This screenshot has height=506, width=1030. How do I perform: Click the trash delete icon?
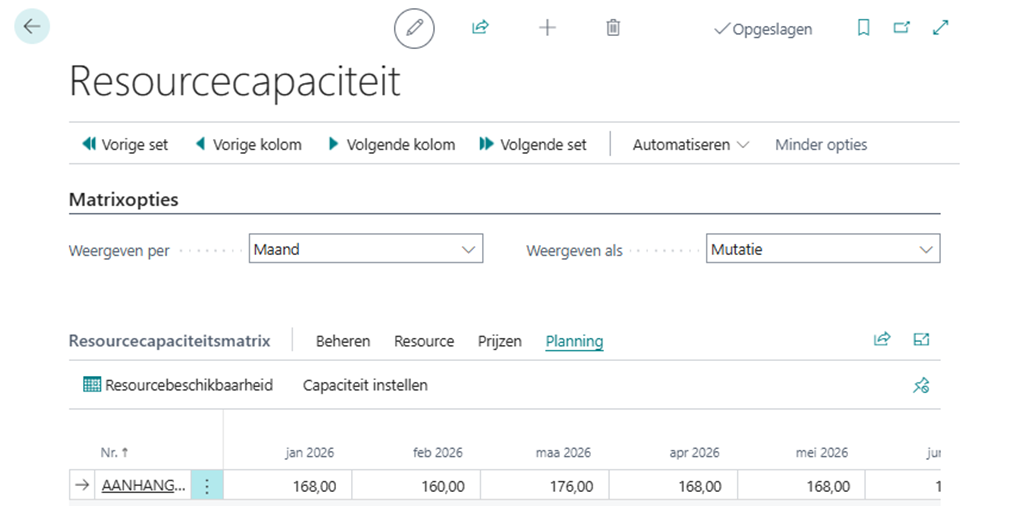pos(613,28)
